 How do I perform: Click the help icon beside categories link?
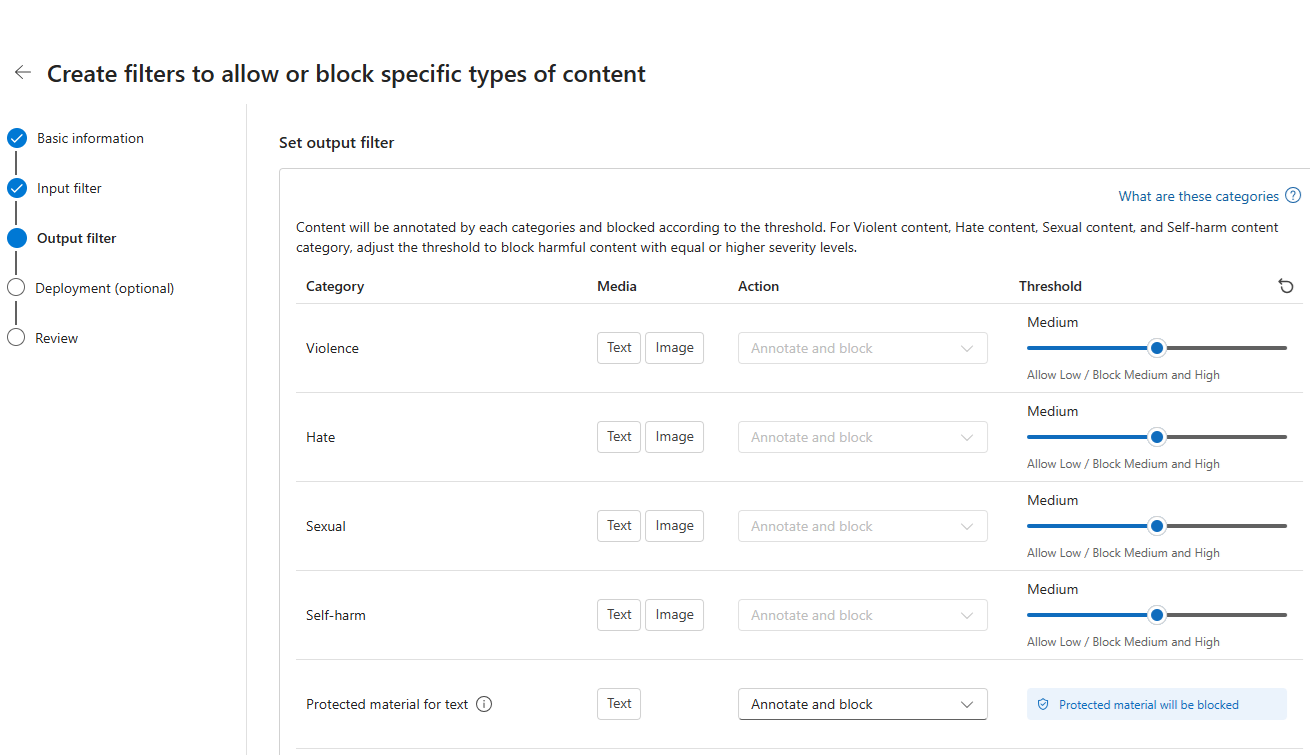coord(1293,196)
